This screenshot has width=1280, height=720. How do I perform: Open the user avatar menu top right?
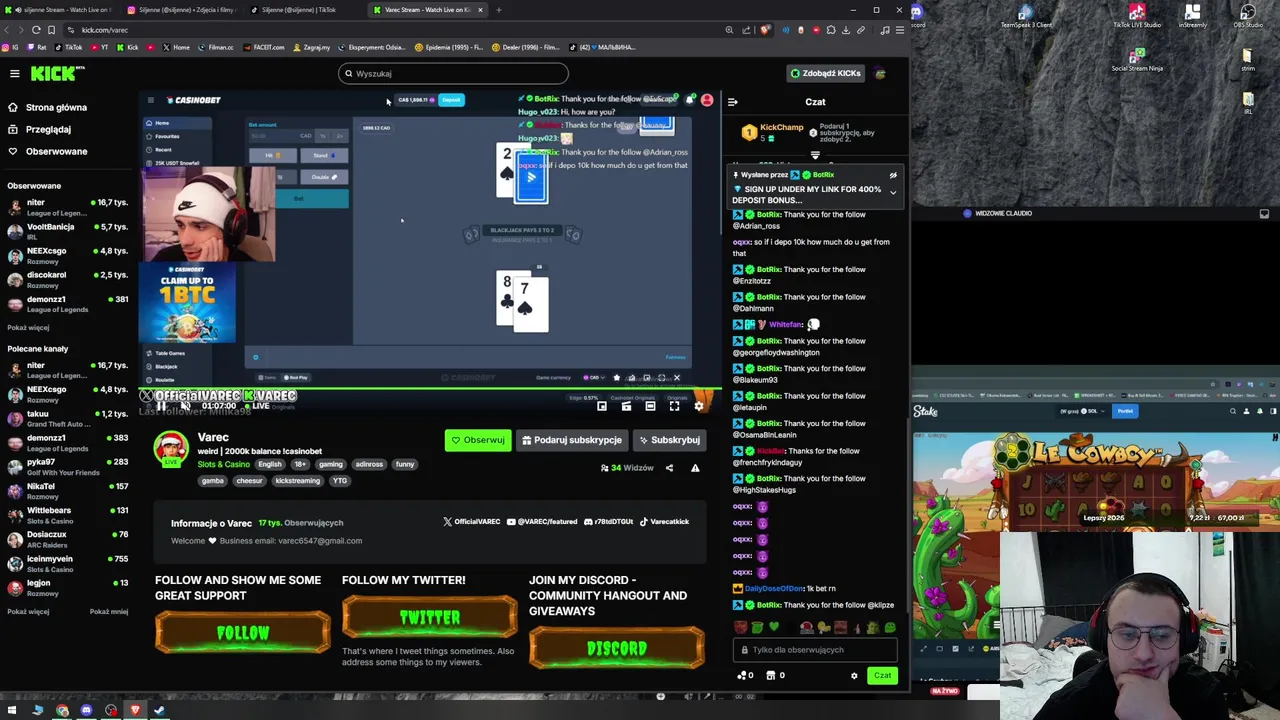(x=880, y=73)
